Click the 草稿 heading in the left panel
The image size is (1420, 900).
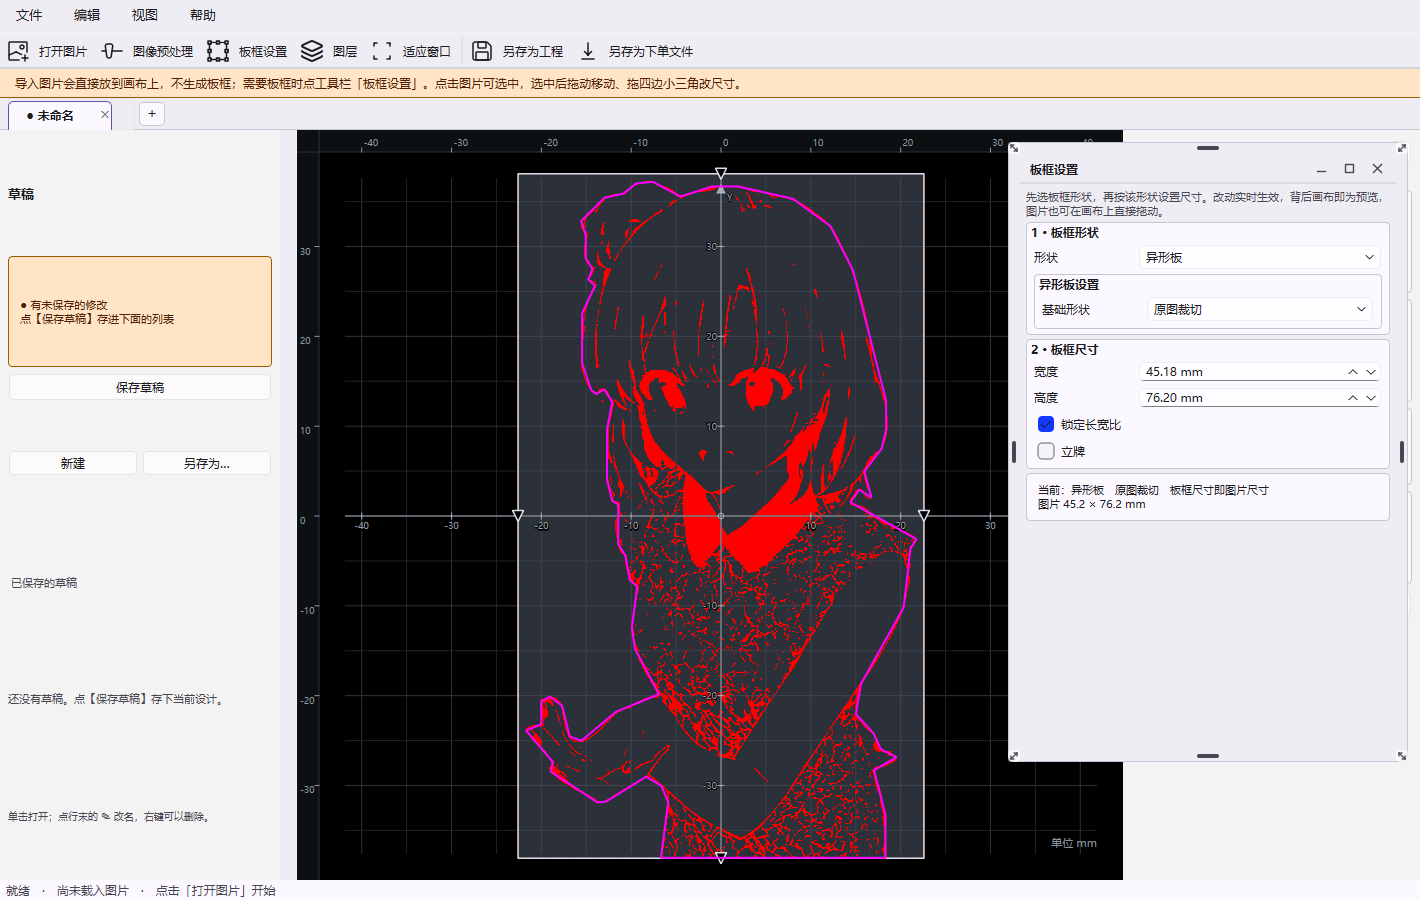coord(21,194)
